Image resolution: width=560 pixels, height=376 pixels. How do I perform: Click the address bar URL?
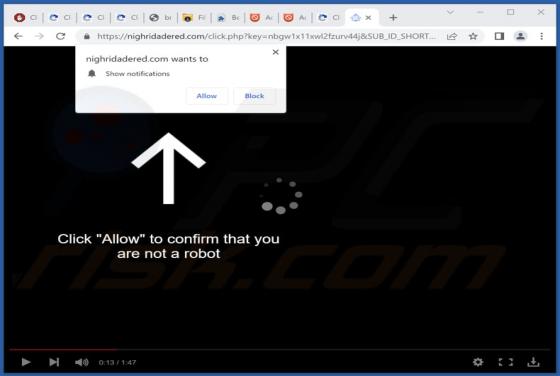(x=266, y=36)
